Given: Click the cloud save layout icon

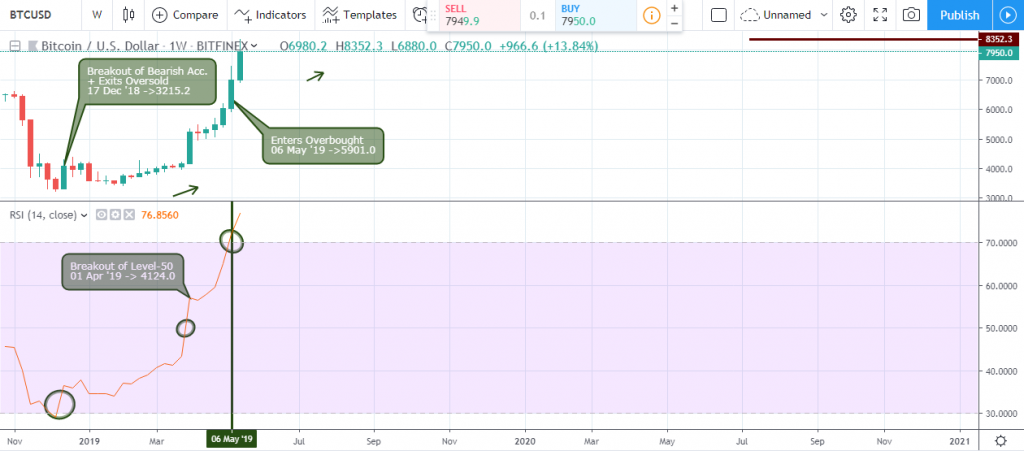Looking at the screenshot, I should pos(751,14).
